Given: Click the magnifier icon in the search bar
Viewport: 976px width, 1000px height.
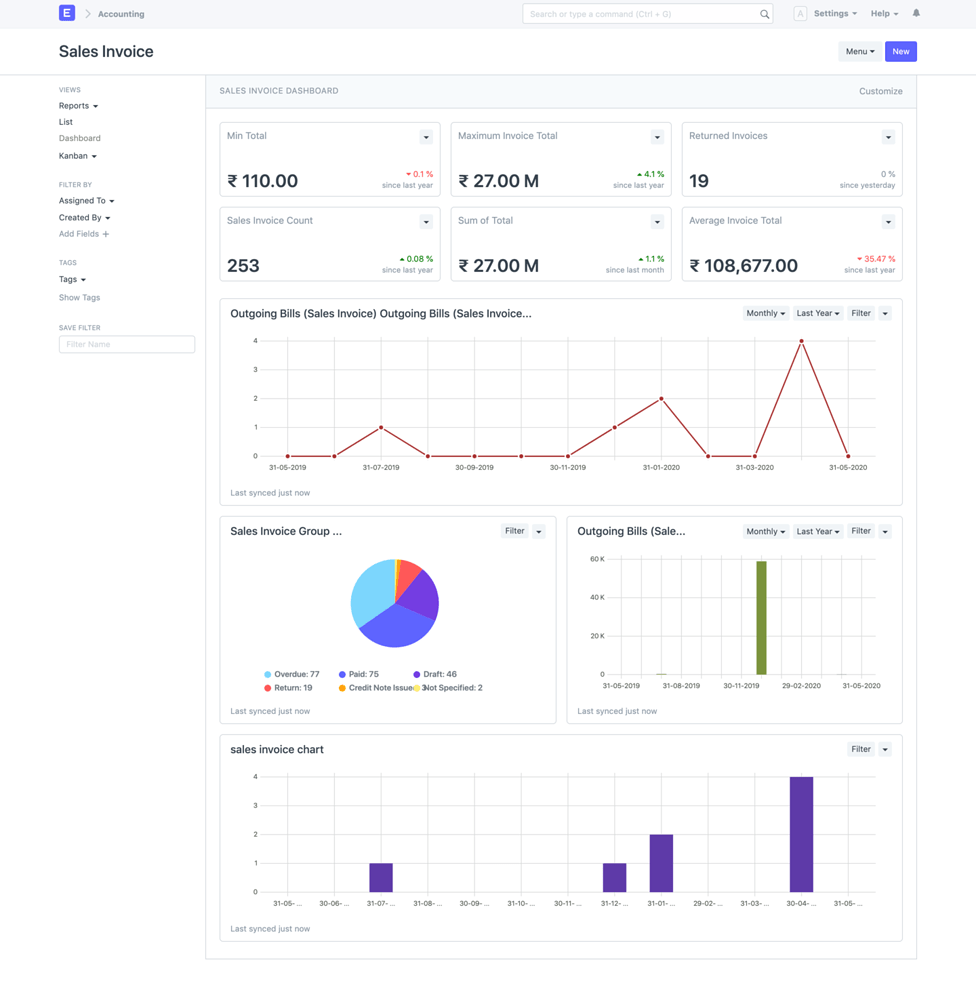Looking at the screenshot, I should pyautogui.click(x=764, y=14).
